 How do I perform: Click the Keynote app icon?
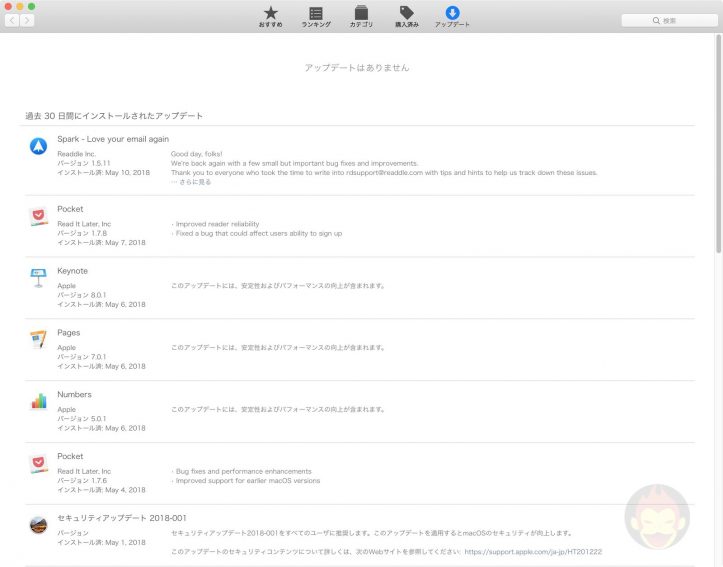38,278
